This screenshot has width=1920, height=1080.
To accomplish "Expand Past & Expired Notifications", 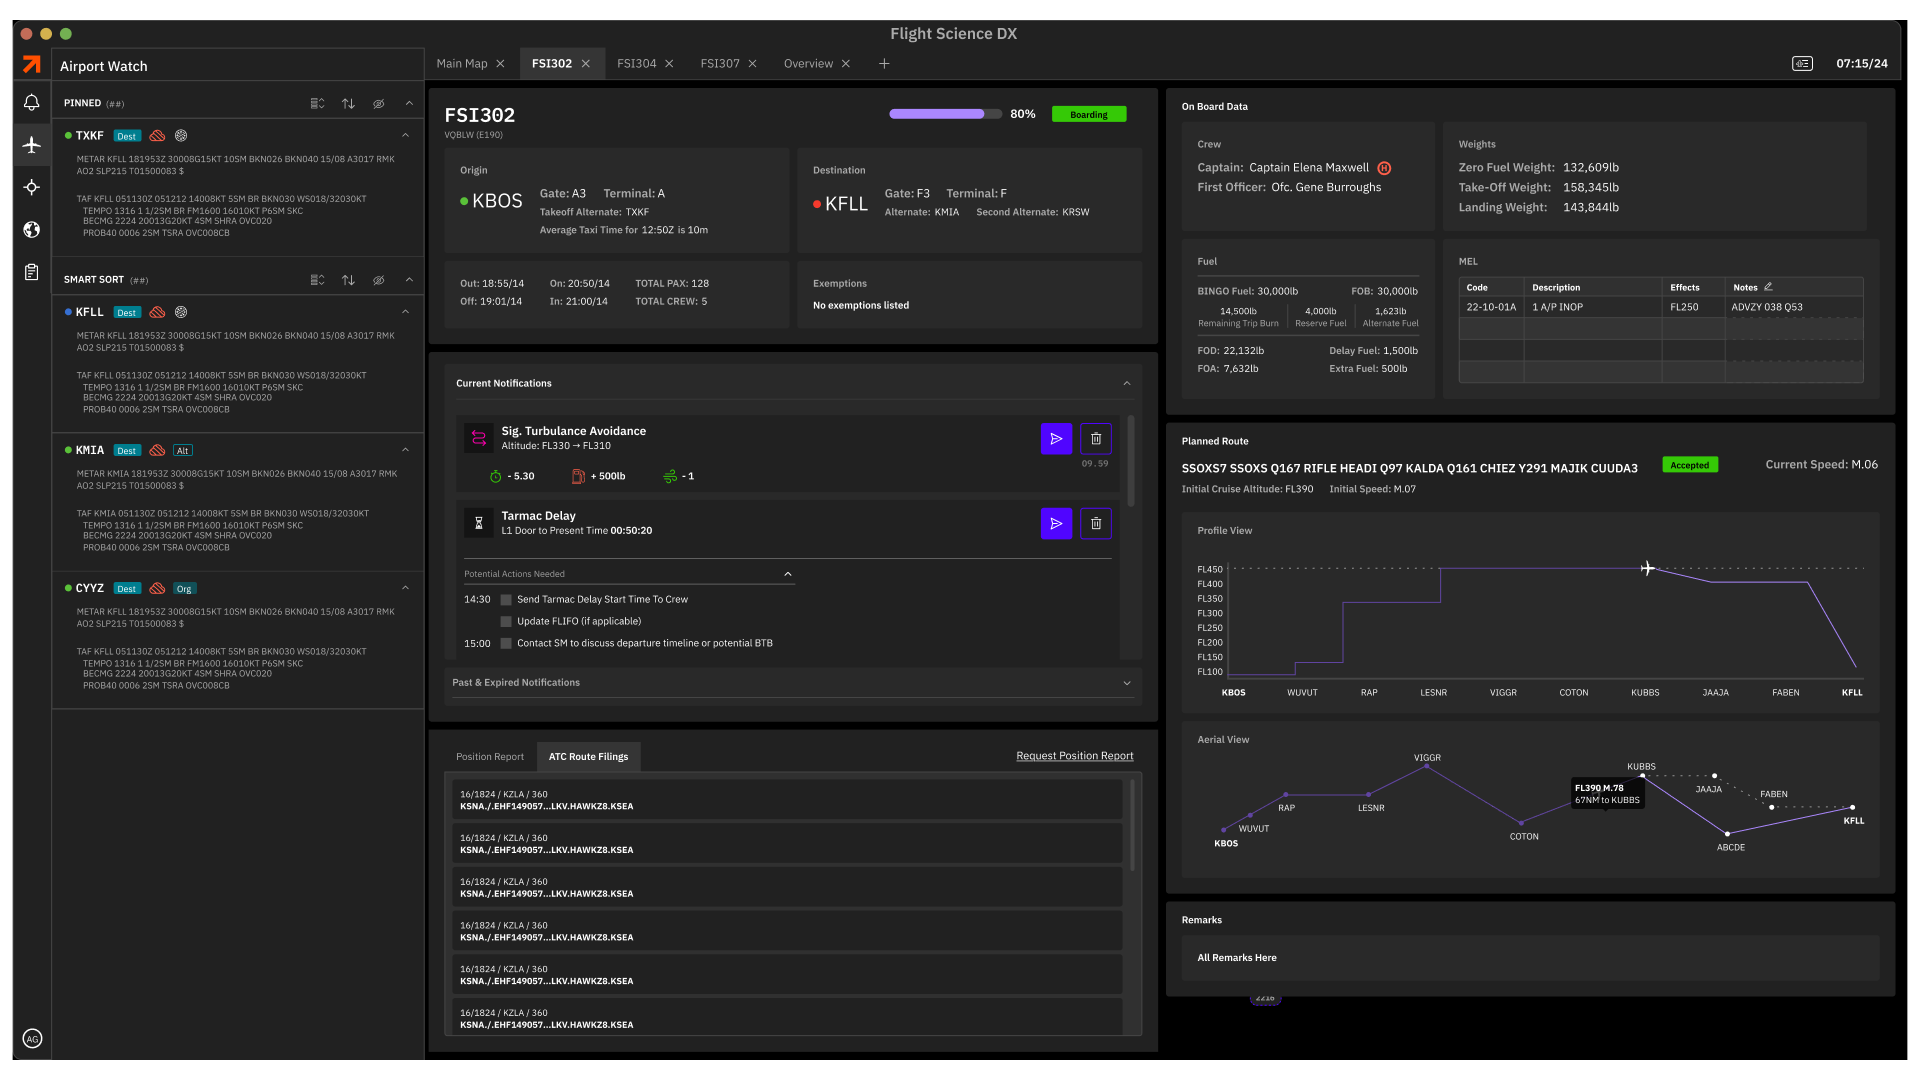I will point(1127,683).
